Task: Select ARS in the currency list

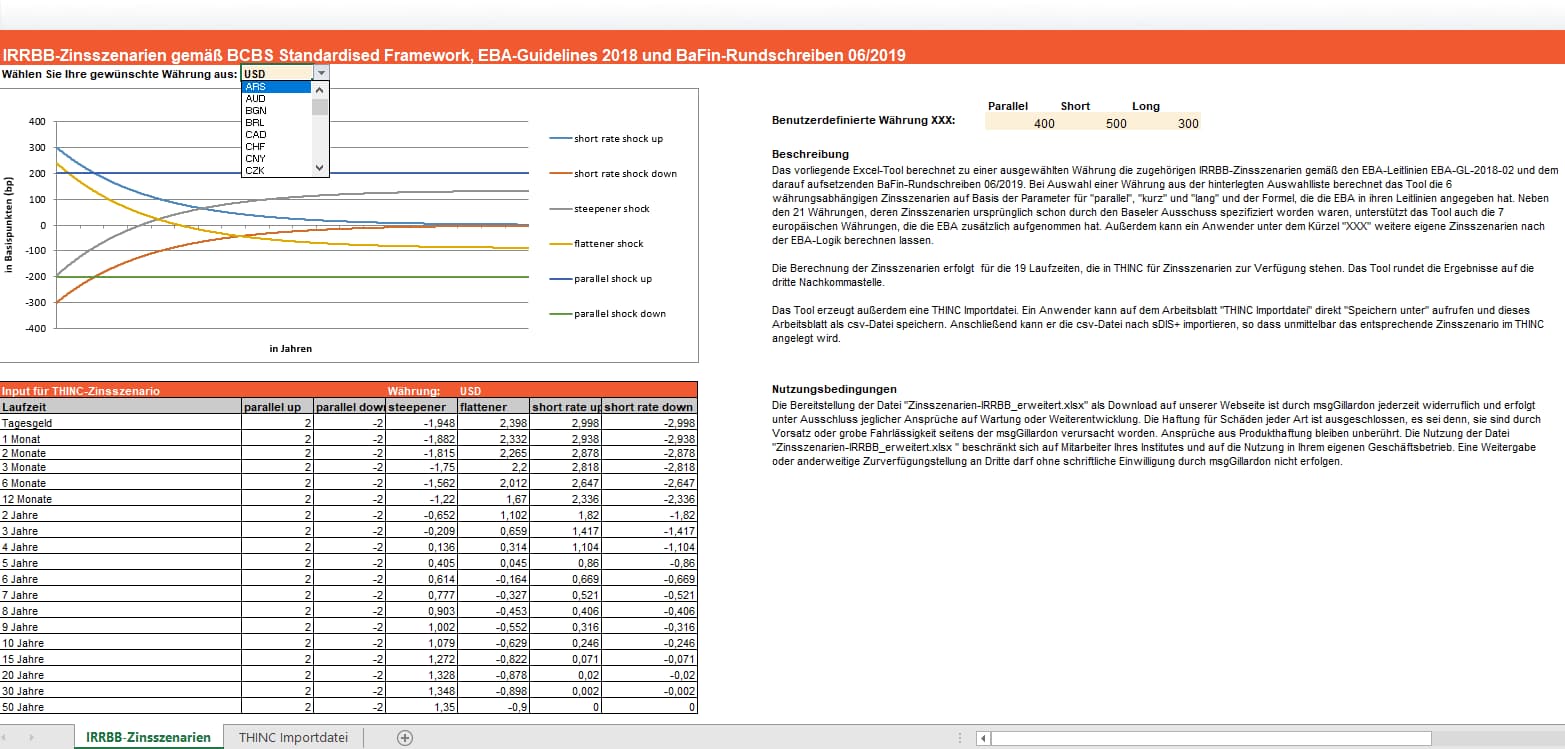Action: coord(276,87)
